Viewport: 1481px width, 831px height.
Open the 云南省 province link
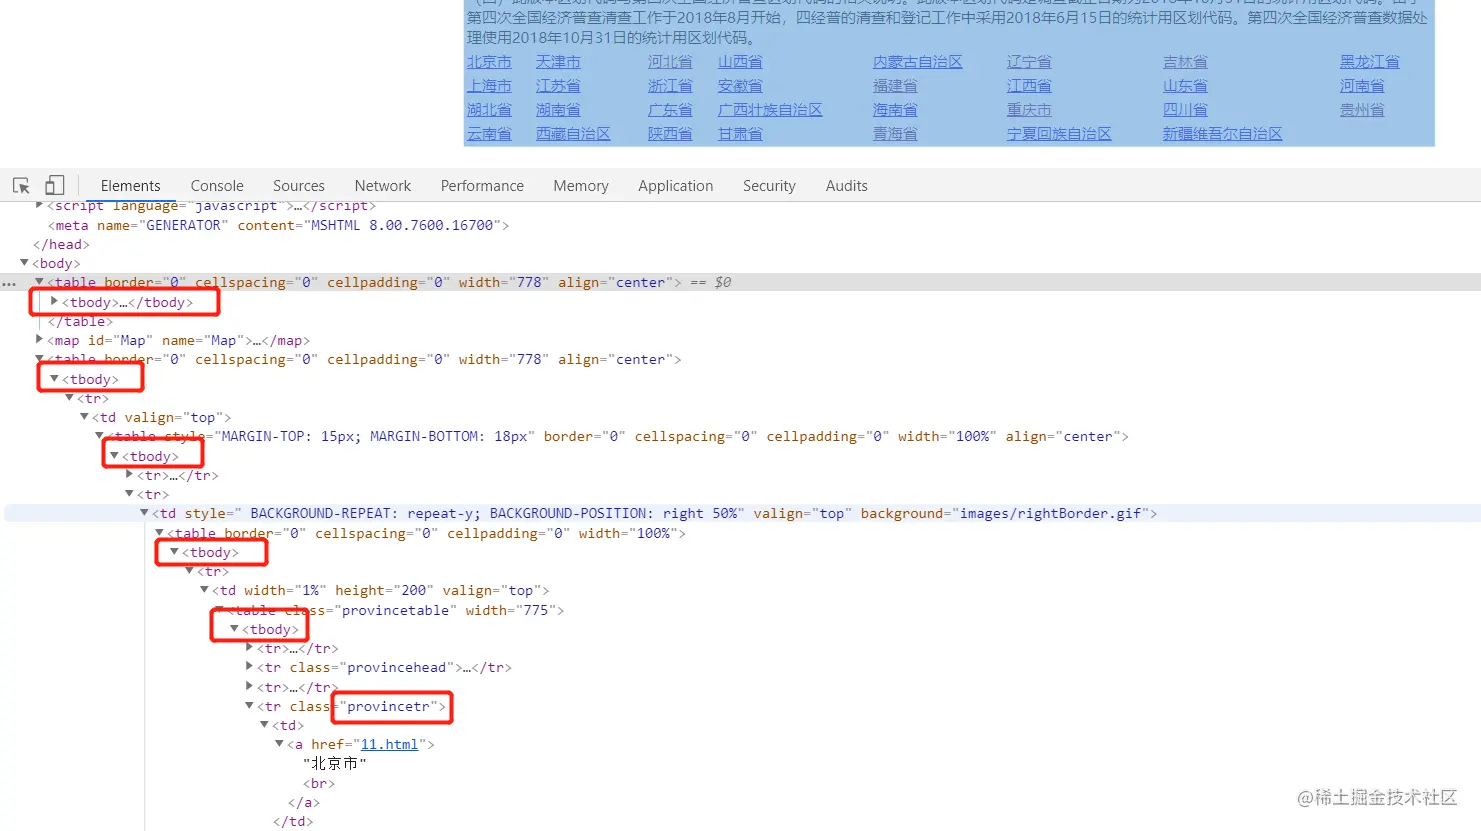pyautogui.click(x=489, y=134)
